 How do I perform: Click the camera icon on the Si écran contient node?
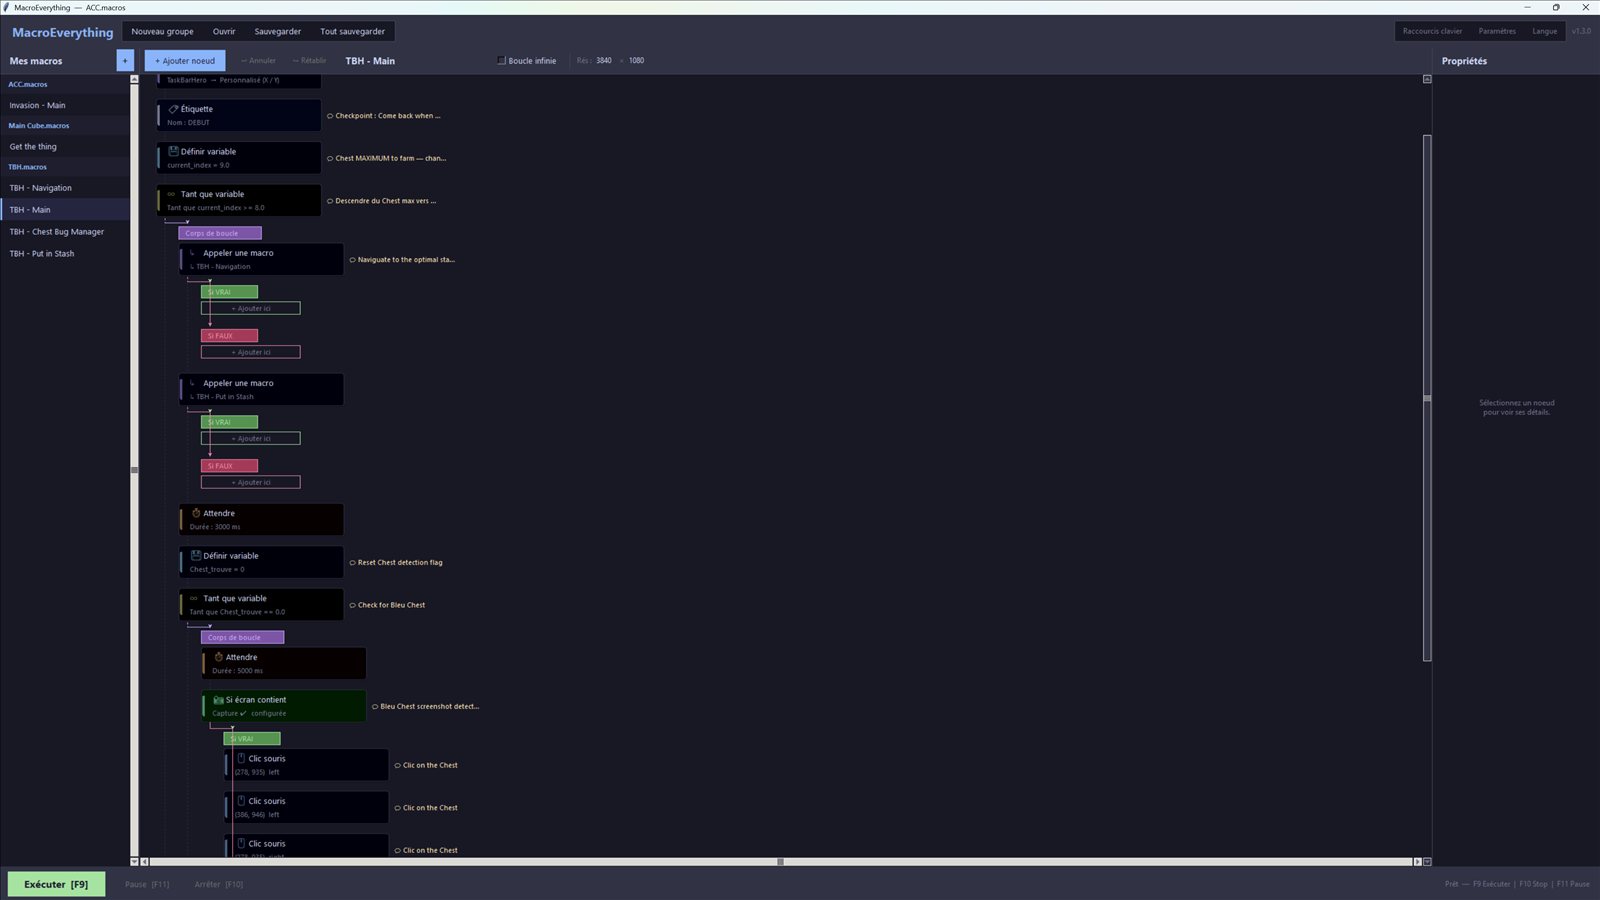pyautogui.click(x=218, y=700)
